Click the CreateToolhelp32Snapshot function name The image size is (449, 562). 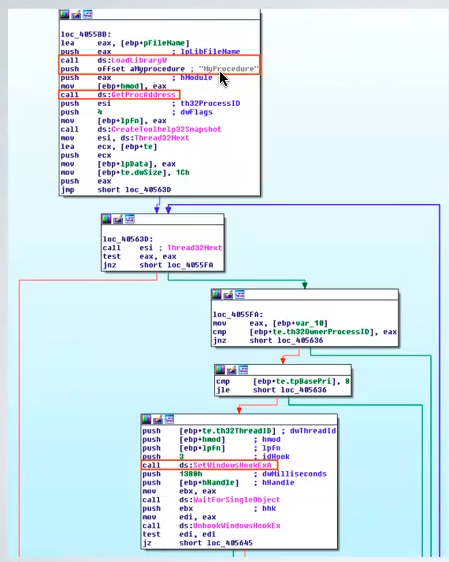(x=166, y=129)
